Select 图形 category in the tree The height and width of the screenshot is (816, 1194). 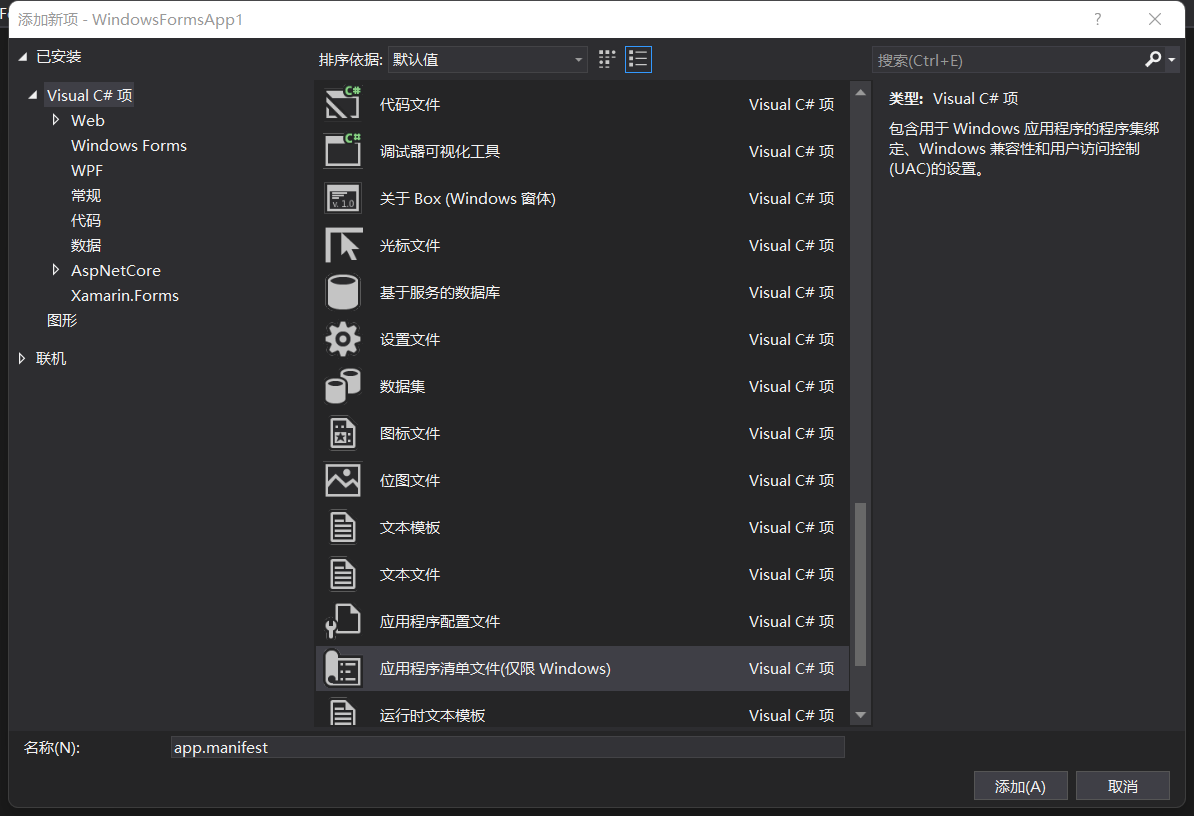coord(62,320)
